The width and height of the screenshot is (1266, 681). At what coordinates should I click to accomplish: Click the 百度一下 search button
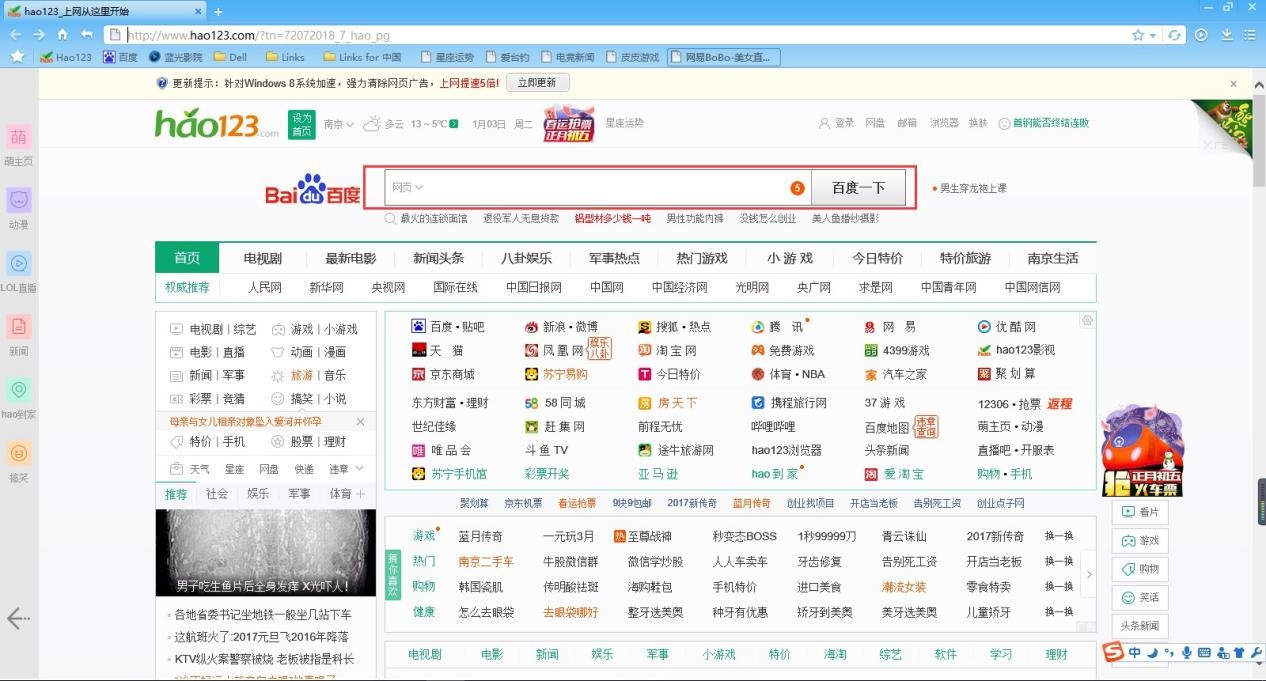[859, 186]
